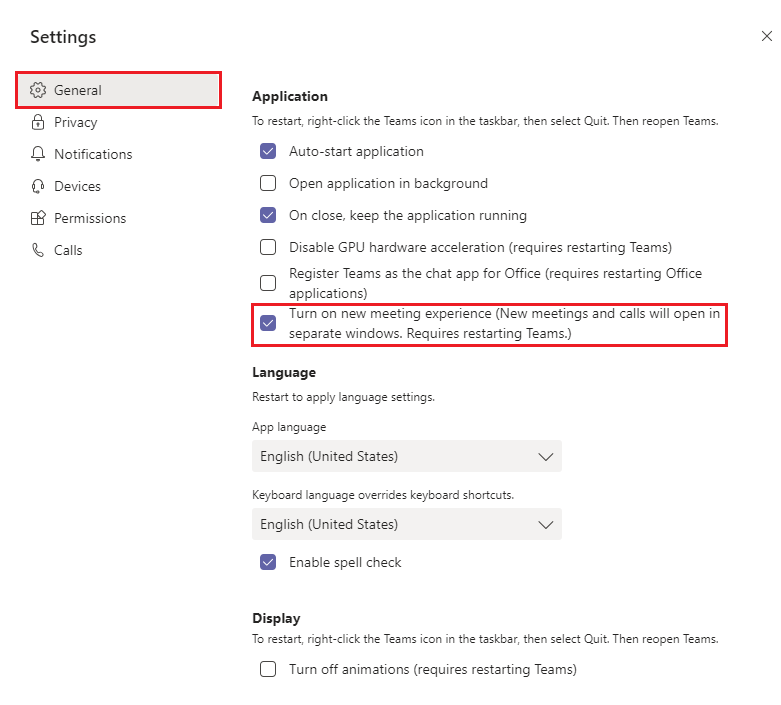Click the 'Open application in background' label

tap(388, 183)
